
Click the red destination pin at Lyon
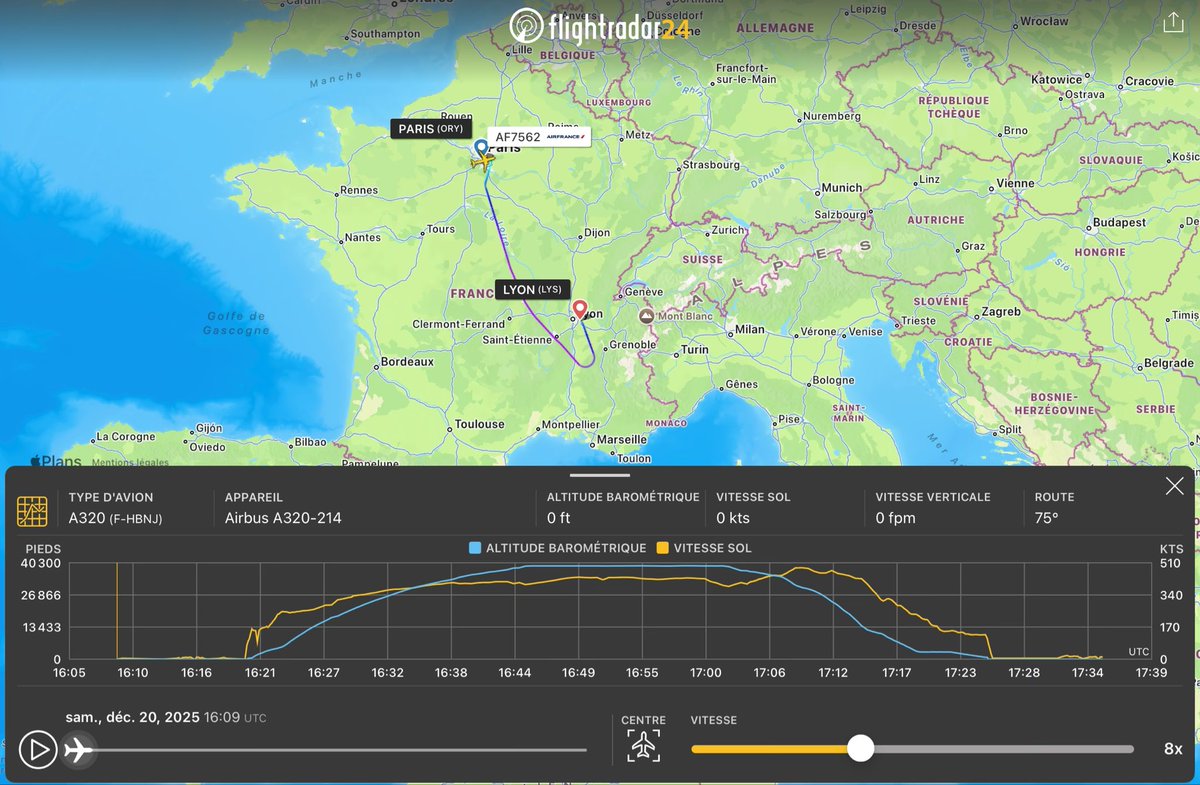coord(580,310)
